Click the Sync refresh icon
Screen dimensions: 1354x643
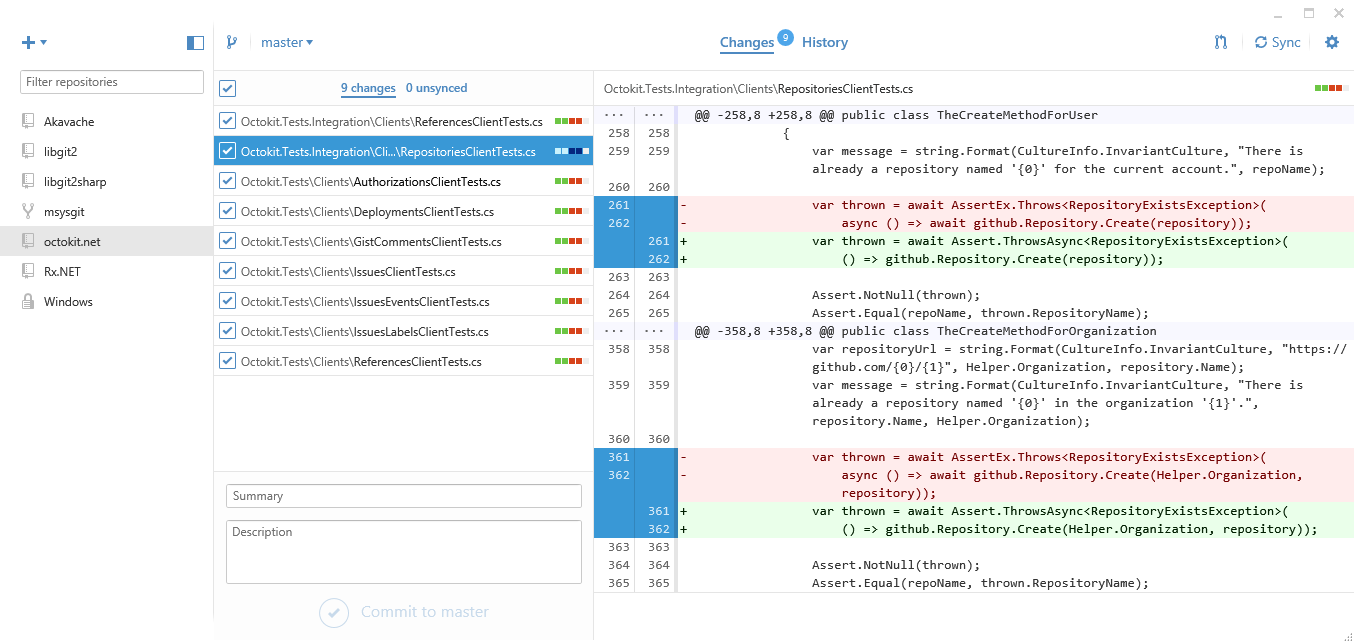[x=1259, y=42]
